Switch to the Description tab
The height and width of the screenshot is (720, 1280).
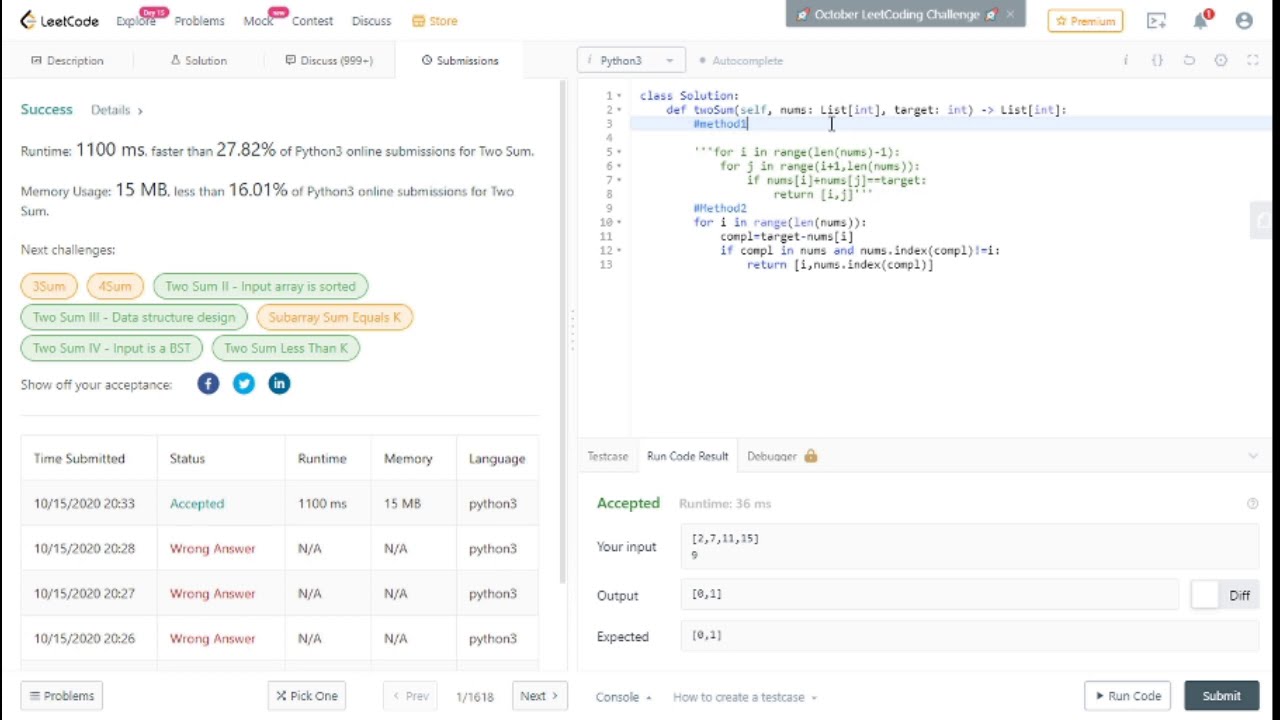pos(67,61)
